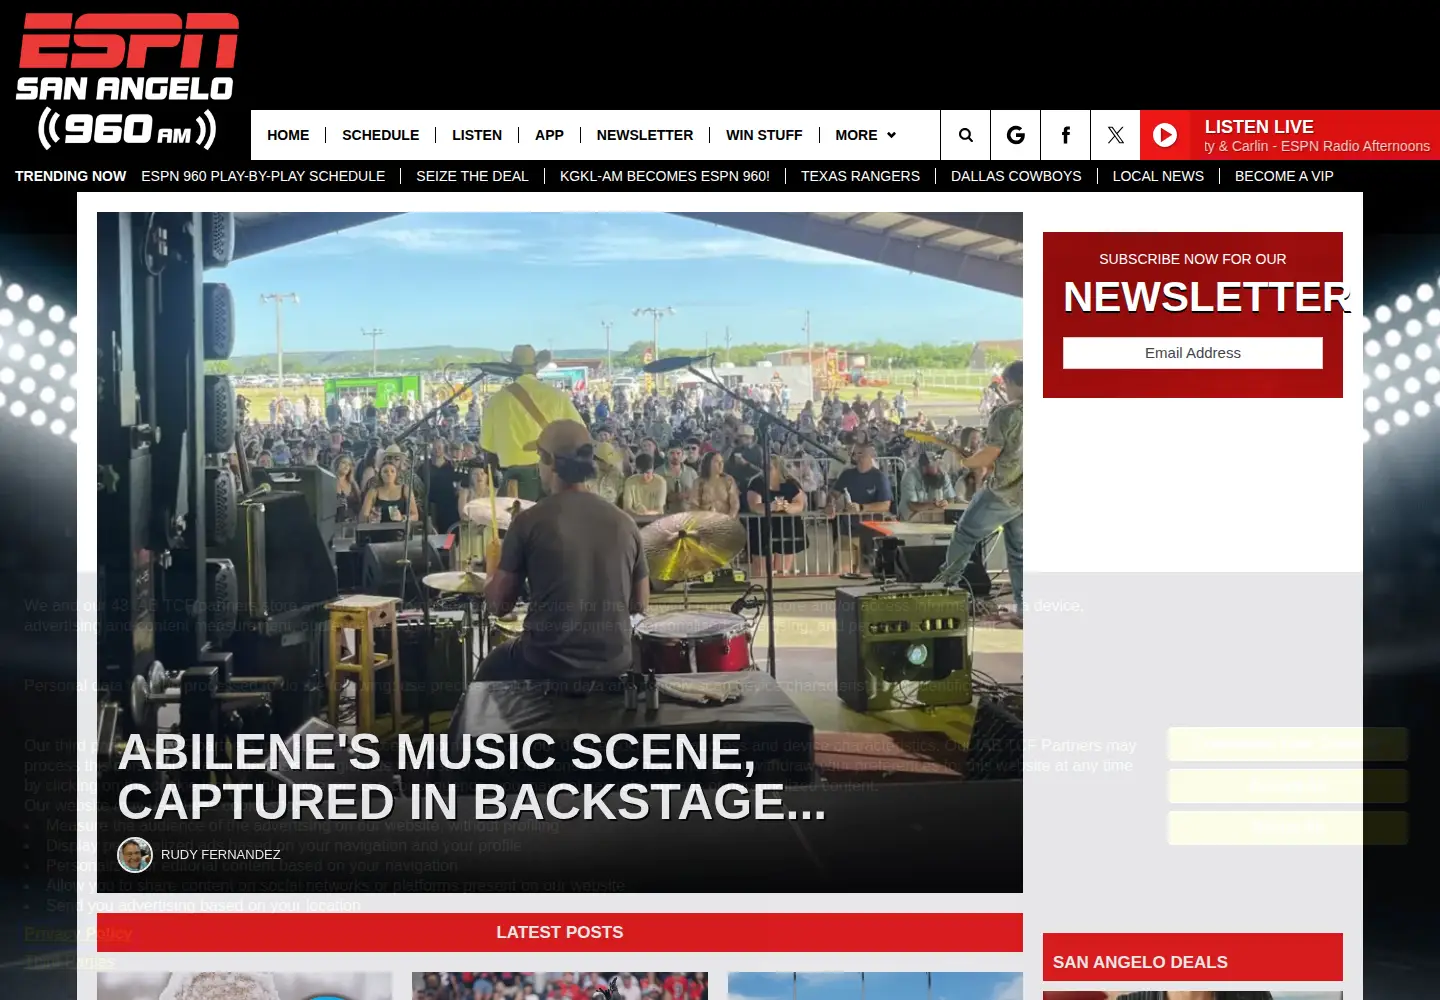Open the SCHEDULE menu item
The image size is (1440, 1000).
tap(380, 135)
